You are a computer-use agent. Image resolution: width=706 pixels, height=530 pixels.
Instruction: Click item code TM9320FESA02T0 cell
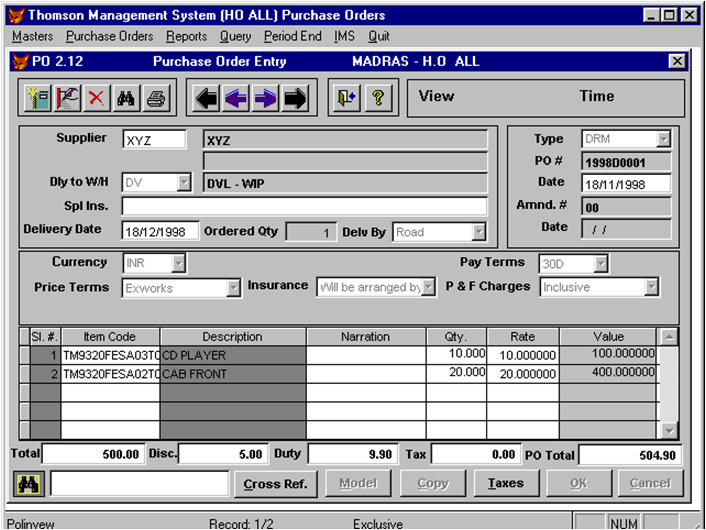click(x=111, y=374)
